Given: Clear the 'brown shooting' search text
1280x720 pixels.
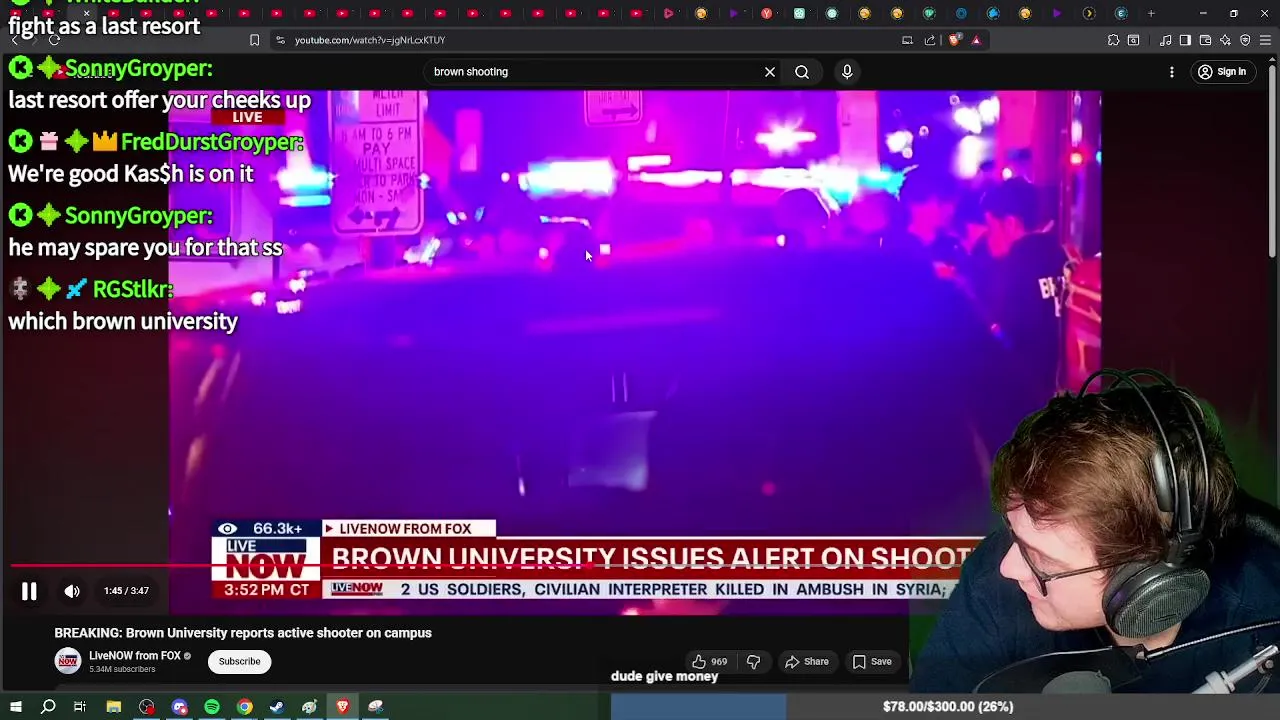Looking at the screenshot, I should (770, 72).
